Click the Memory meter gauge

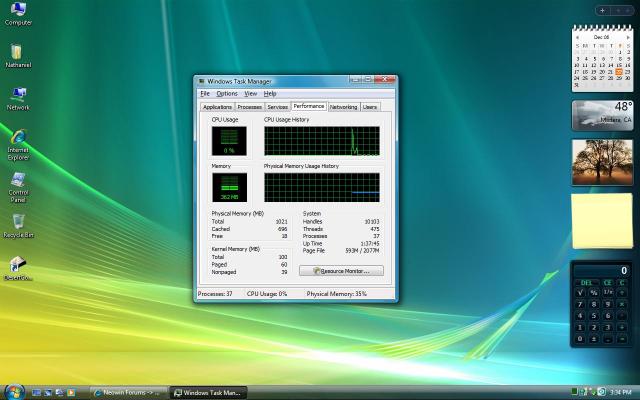click(x=229, y=187)
